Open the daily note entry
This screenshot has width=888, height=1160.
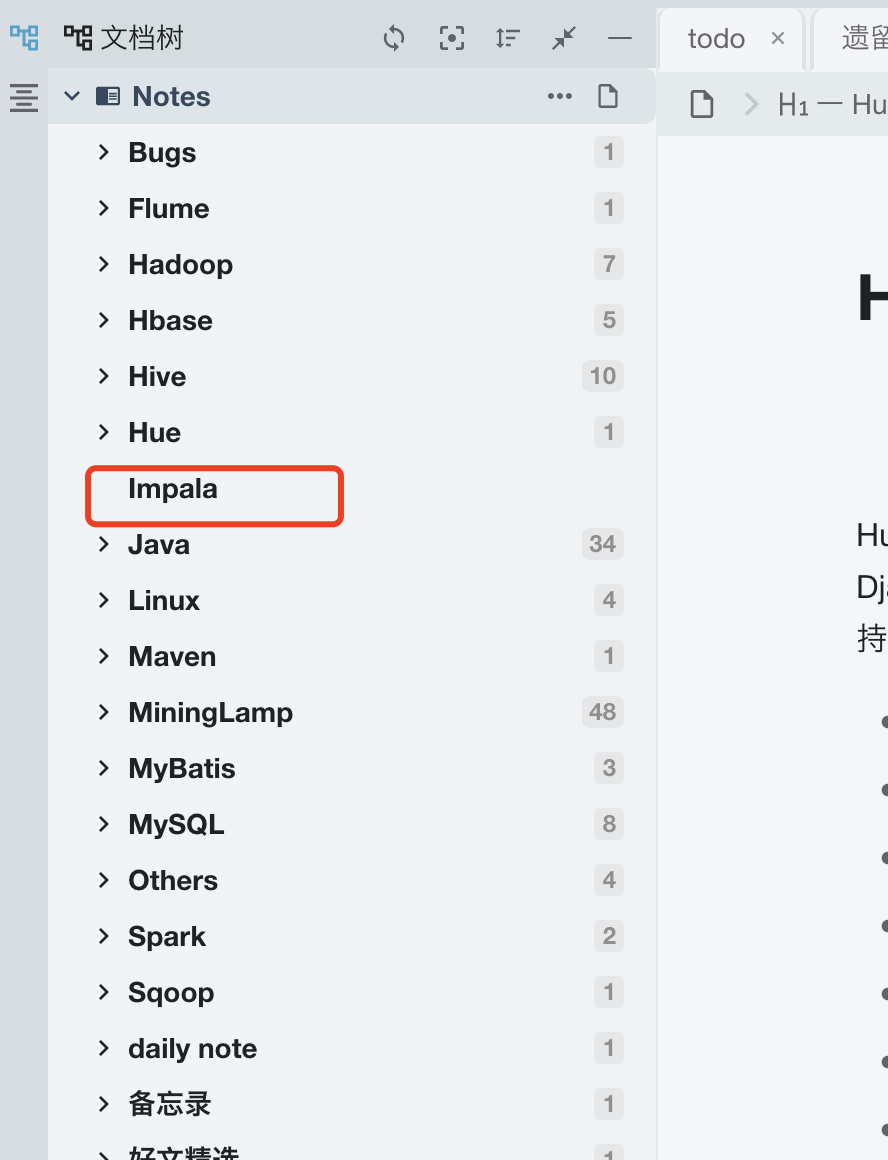192,1049
